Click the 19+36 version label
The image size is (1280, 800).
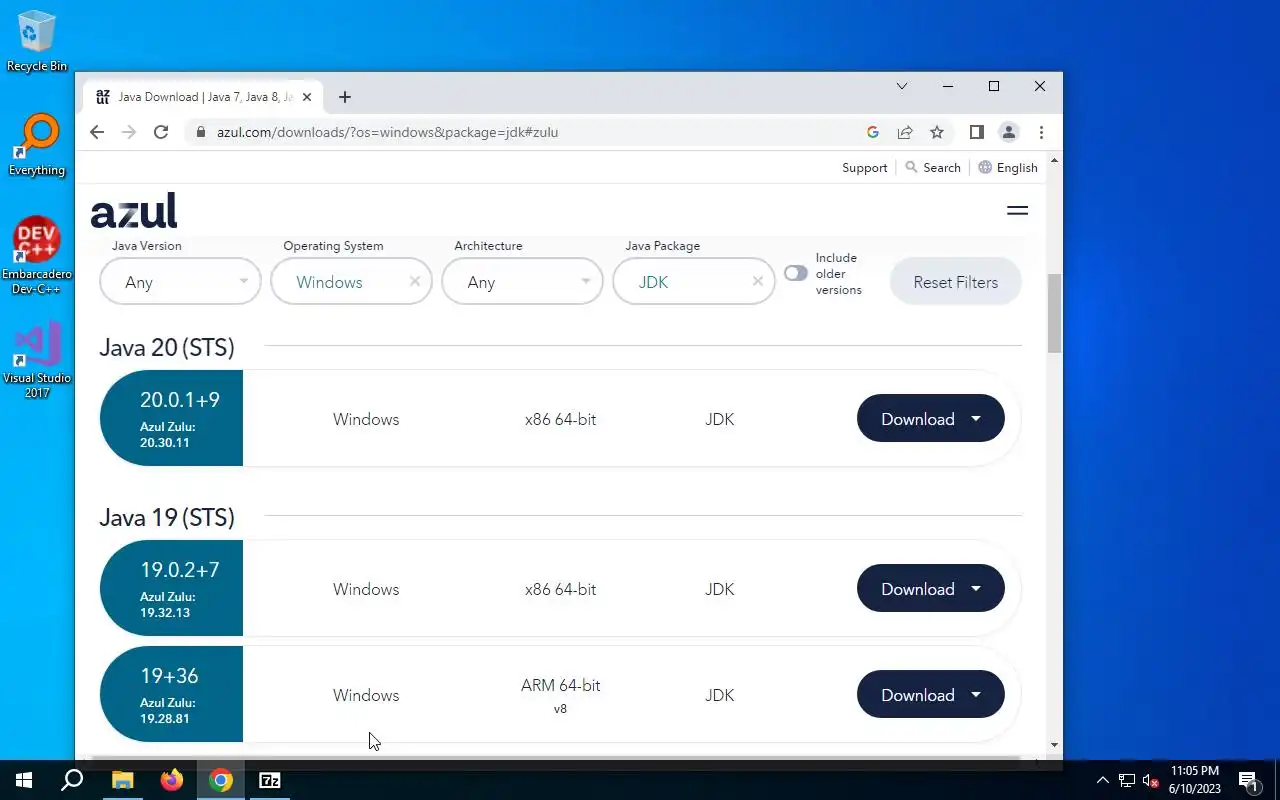pyautogui.click(x=169, y=676)
